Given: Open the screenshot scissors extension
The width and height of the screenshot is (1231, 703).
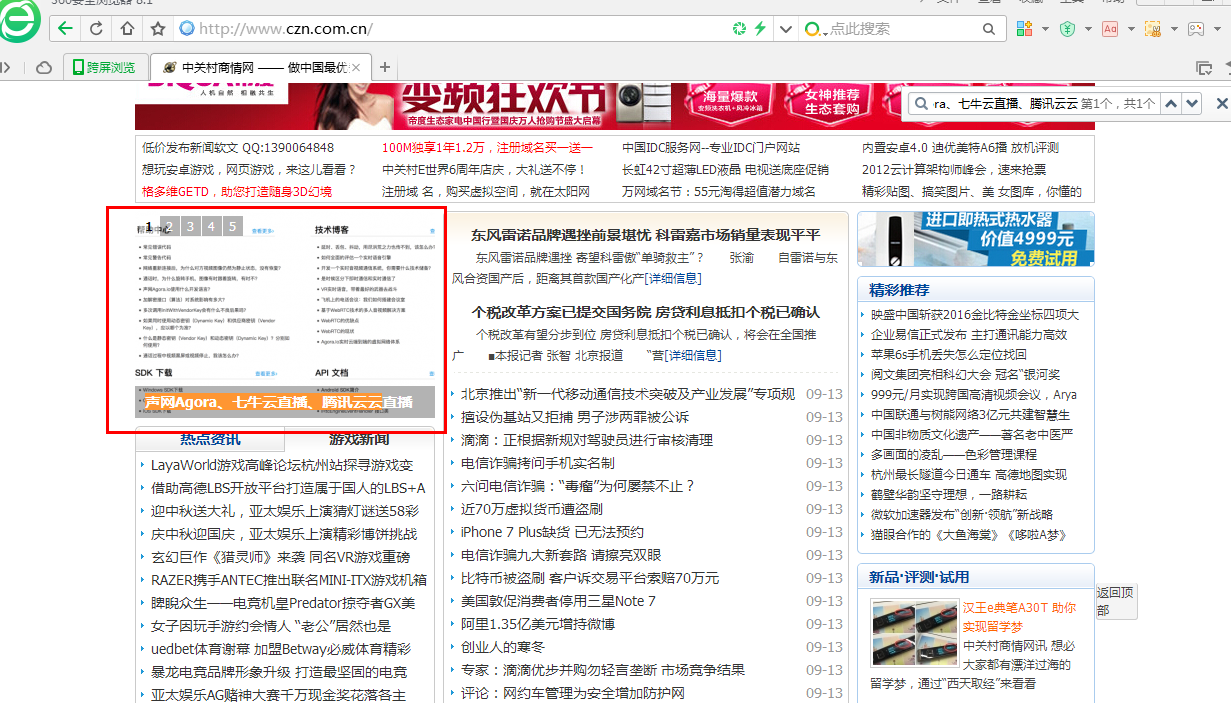Looking at the screenshot, I should [1152, 29].
